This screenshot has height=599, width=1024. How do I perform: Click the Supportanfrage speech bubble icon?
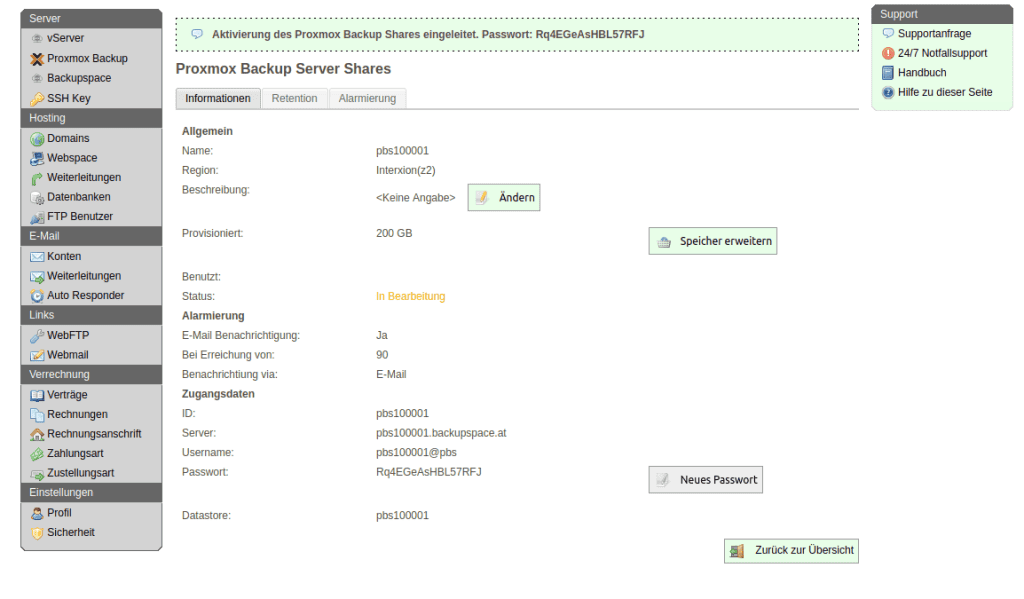(888, 33)
